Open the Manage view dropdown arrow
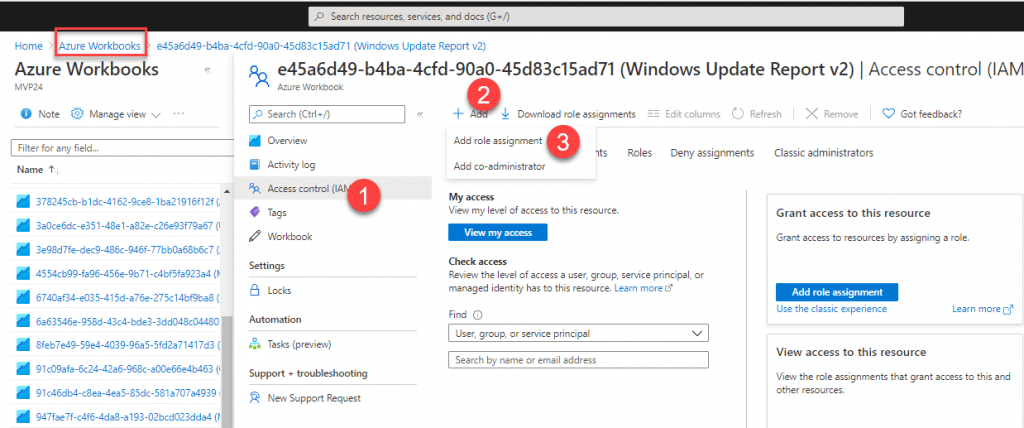The height and width of the screenshot is (428, 1024). click(x=155, y=114)
